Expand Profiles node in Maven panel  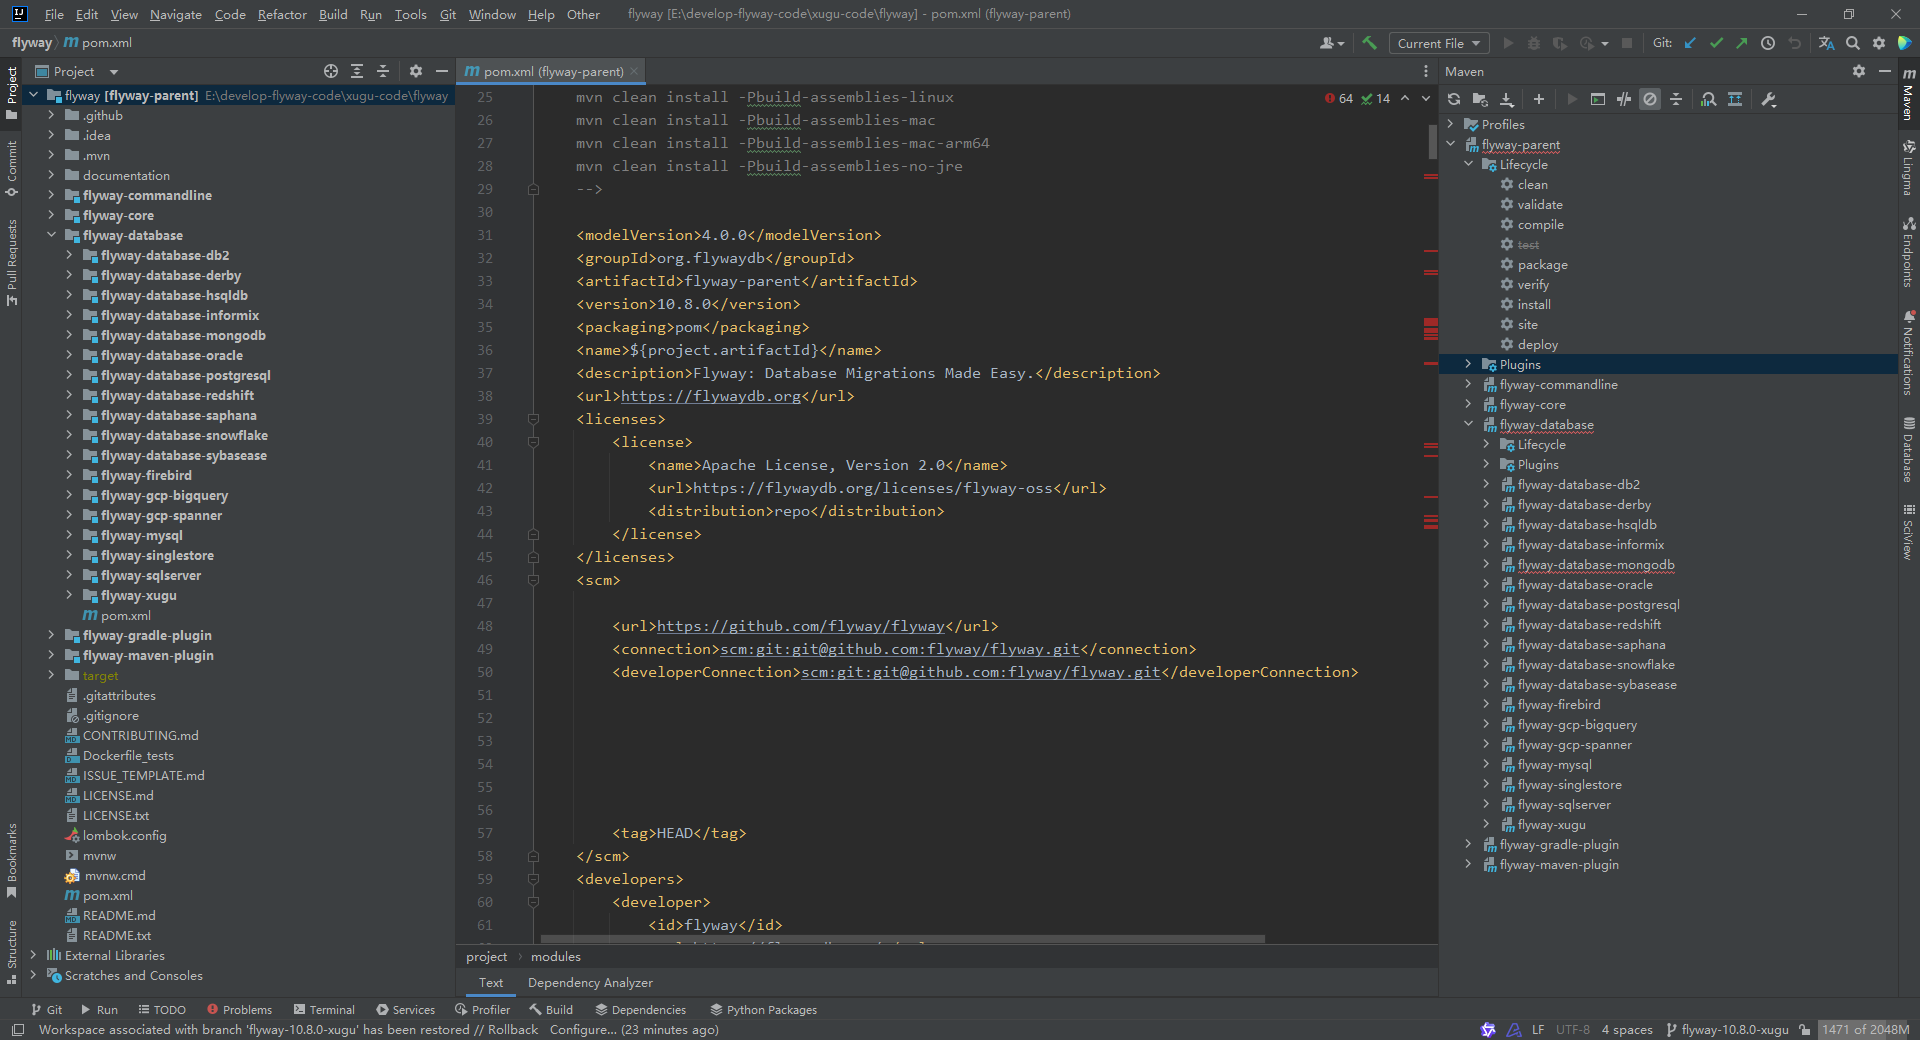tap(1450, 124)
